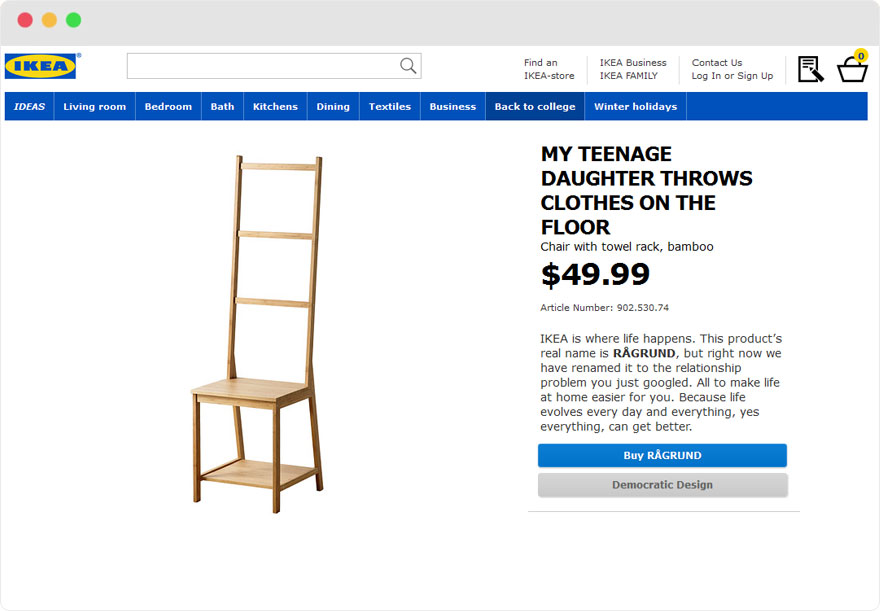Click the Contact Us link
This screenshot has height=611, width=880.
coord(717,62)
